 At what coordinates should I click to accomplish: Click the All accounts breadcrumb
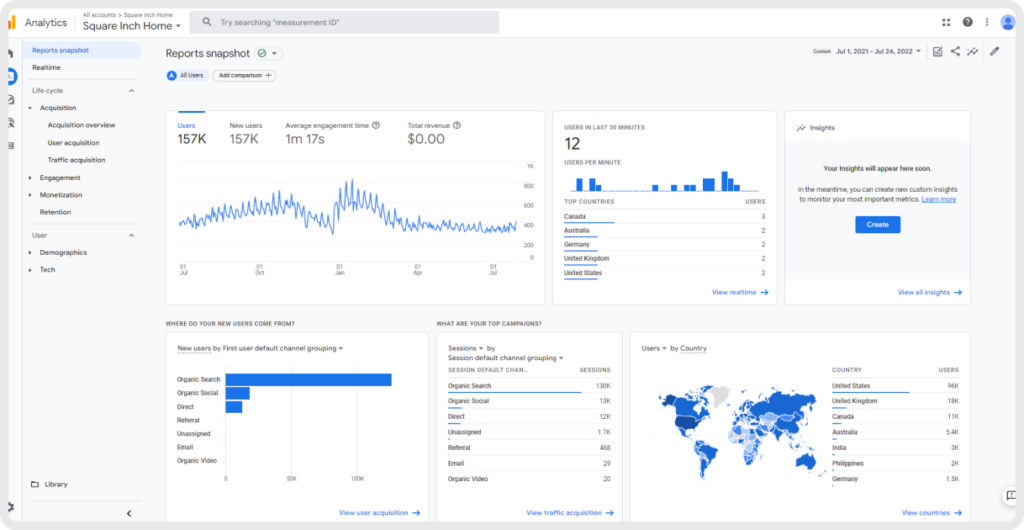tap(100, 14)
